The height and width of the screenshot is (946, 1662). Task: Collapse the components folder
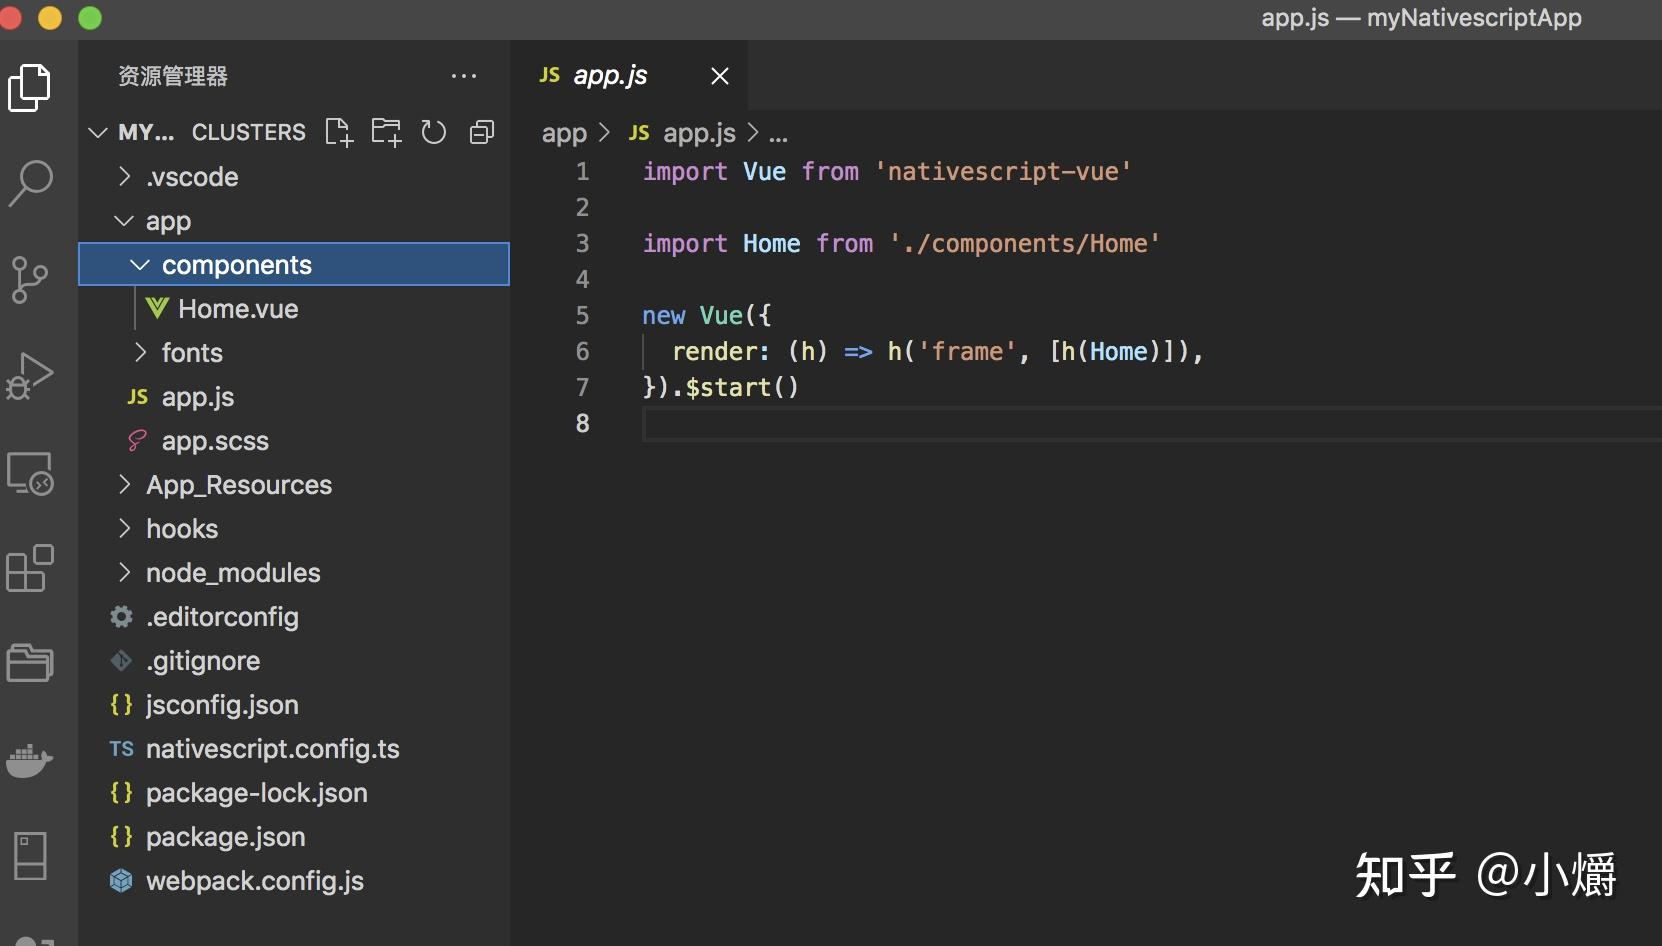point(236,265)
